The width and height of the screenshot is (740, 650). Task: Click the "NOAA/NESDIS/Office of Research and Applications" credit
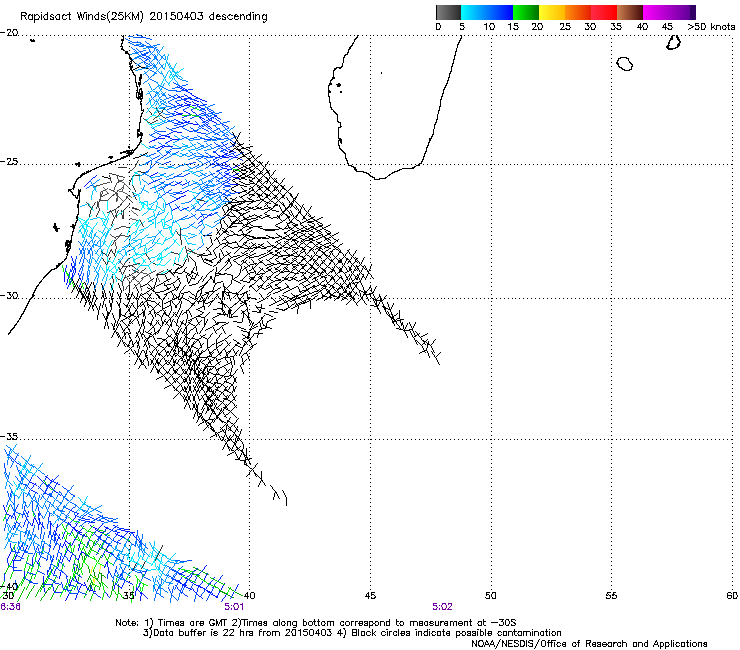click(x=589, y=644)
